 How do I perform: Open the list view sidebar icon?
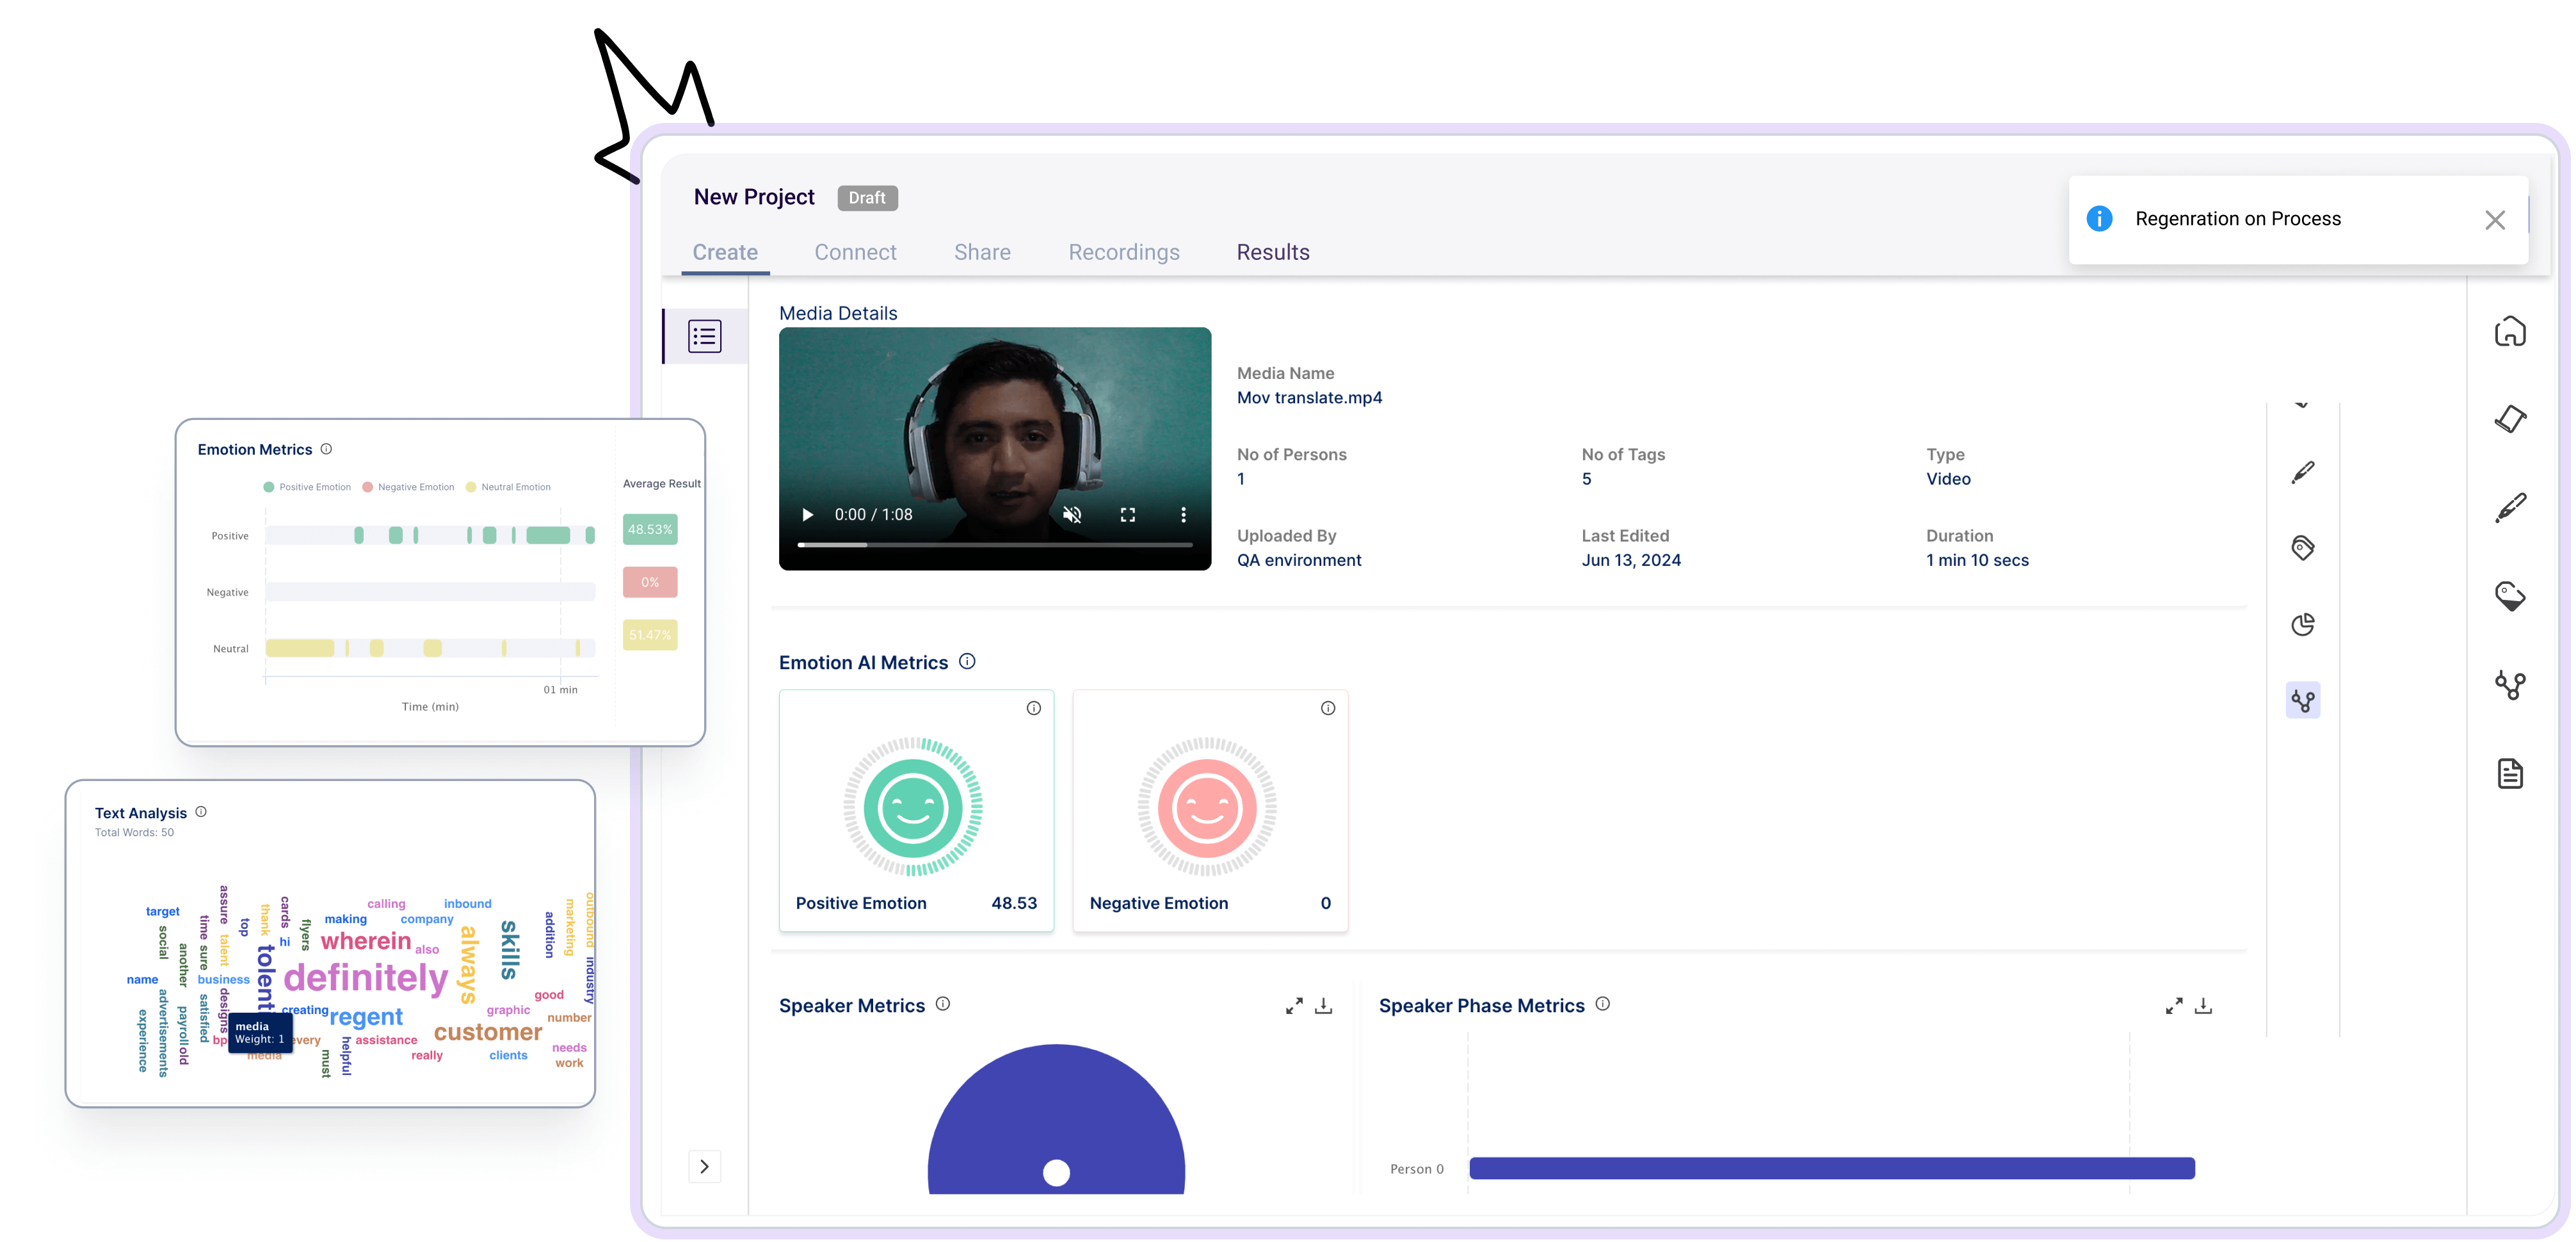[705, 336]
